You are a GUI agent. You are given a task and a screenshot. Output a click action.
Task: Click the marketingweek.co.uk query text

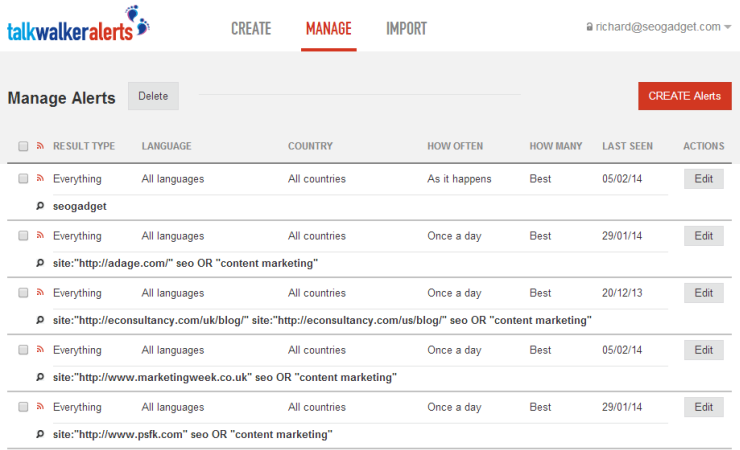[x=225, y=377]
